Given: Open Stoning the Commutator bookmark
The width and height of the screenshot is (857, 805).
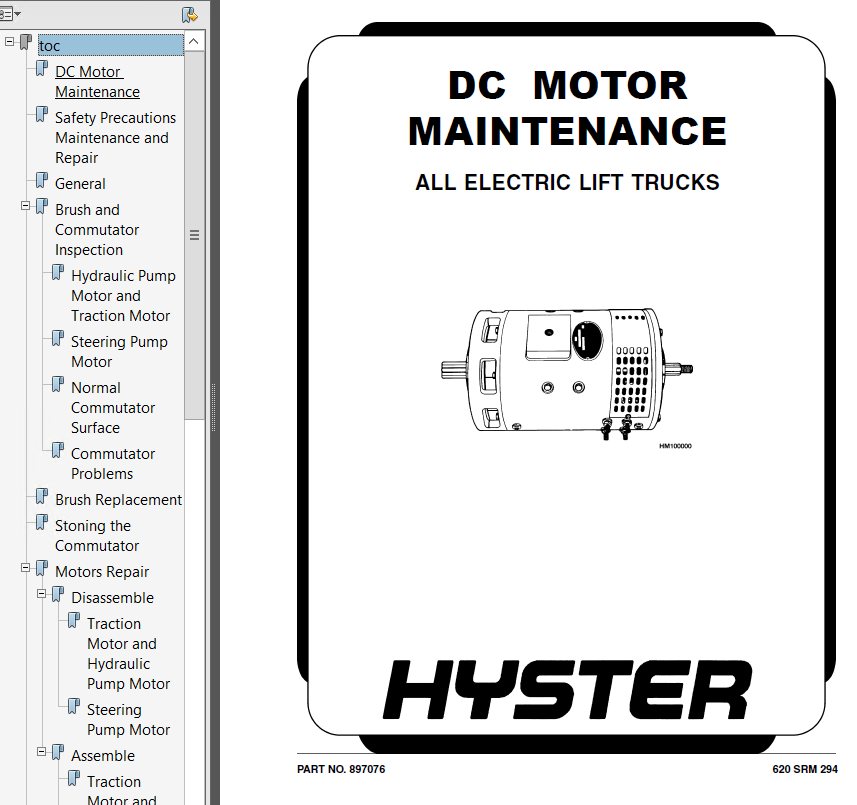Looking at the screenshot, I should click(97, 536).
